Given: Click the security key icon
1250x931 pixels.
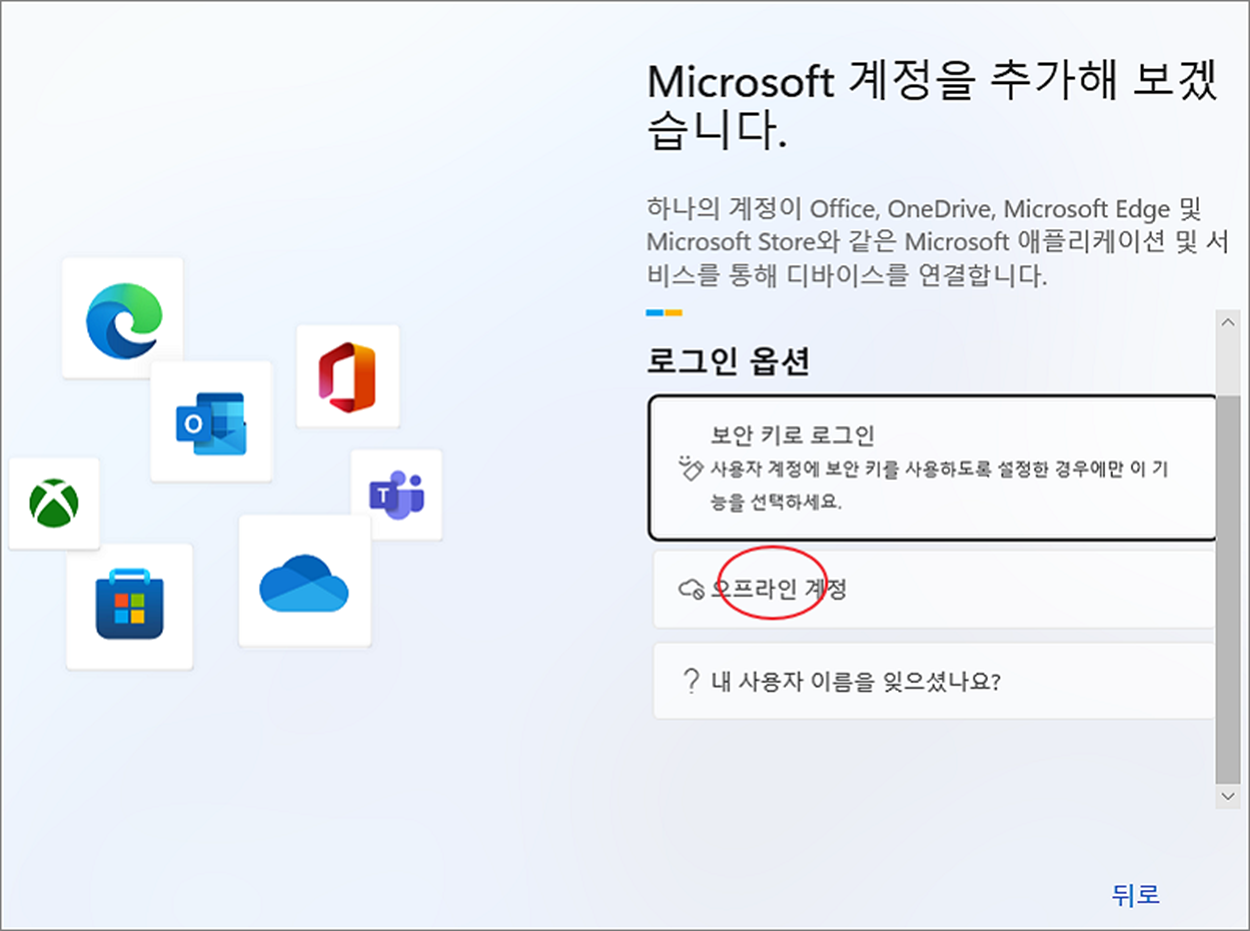Looking at the screenshot, I should (x=691, y=467).
